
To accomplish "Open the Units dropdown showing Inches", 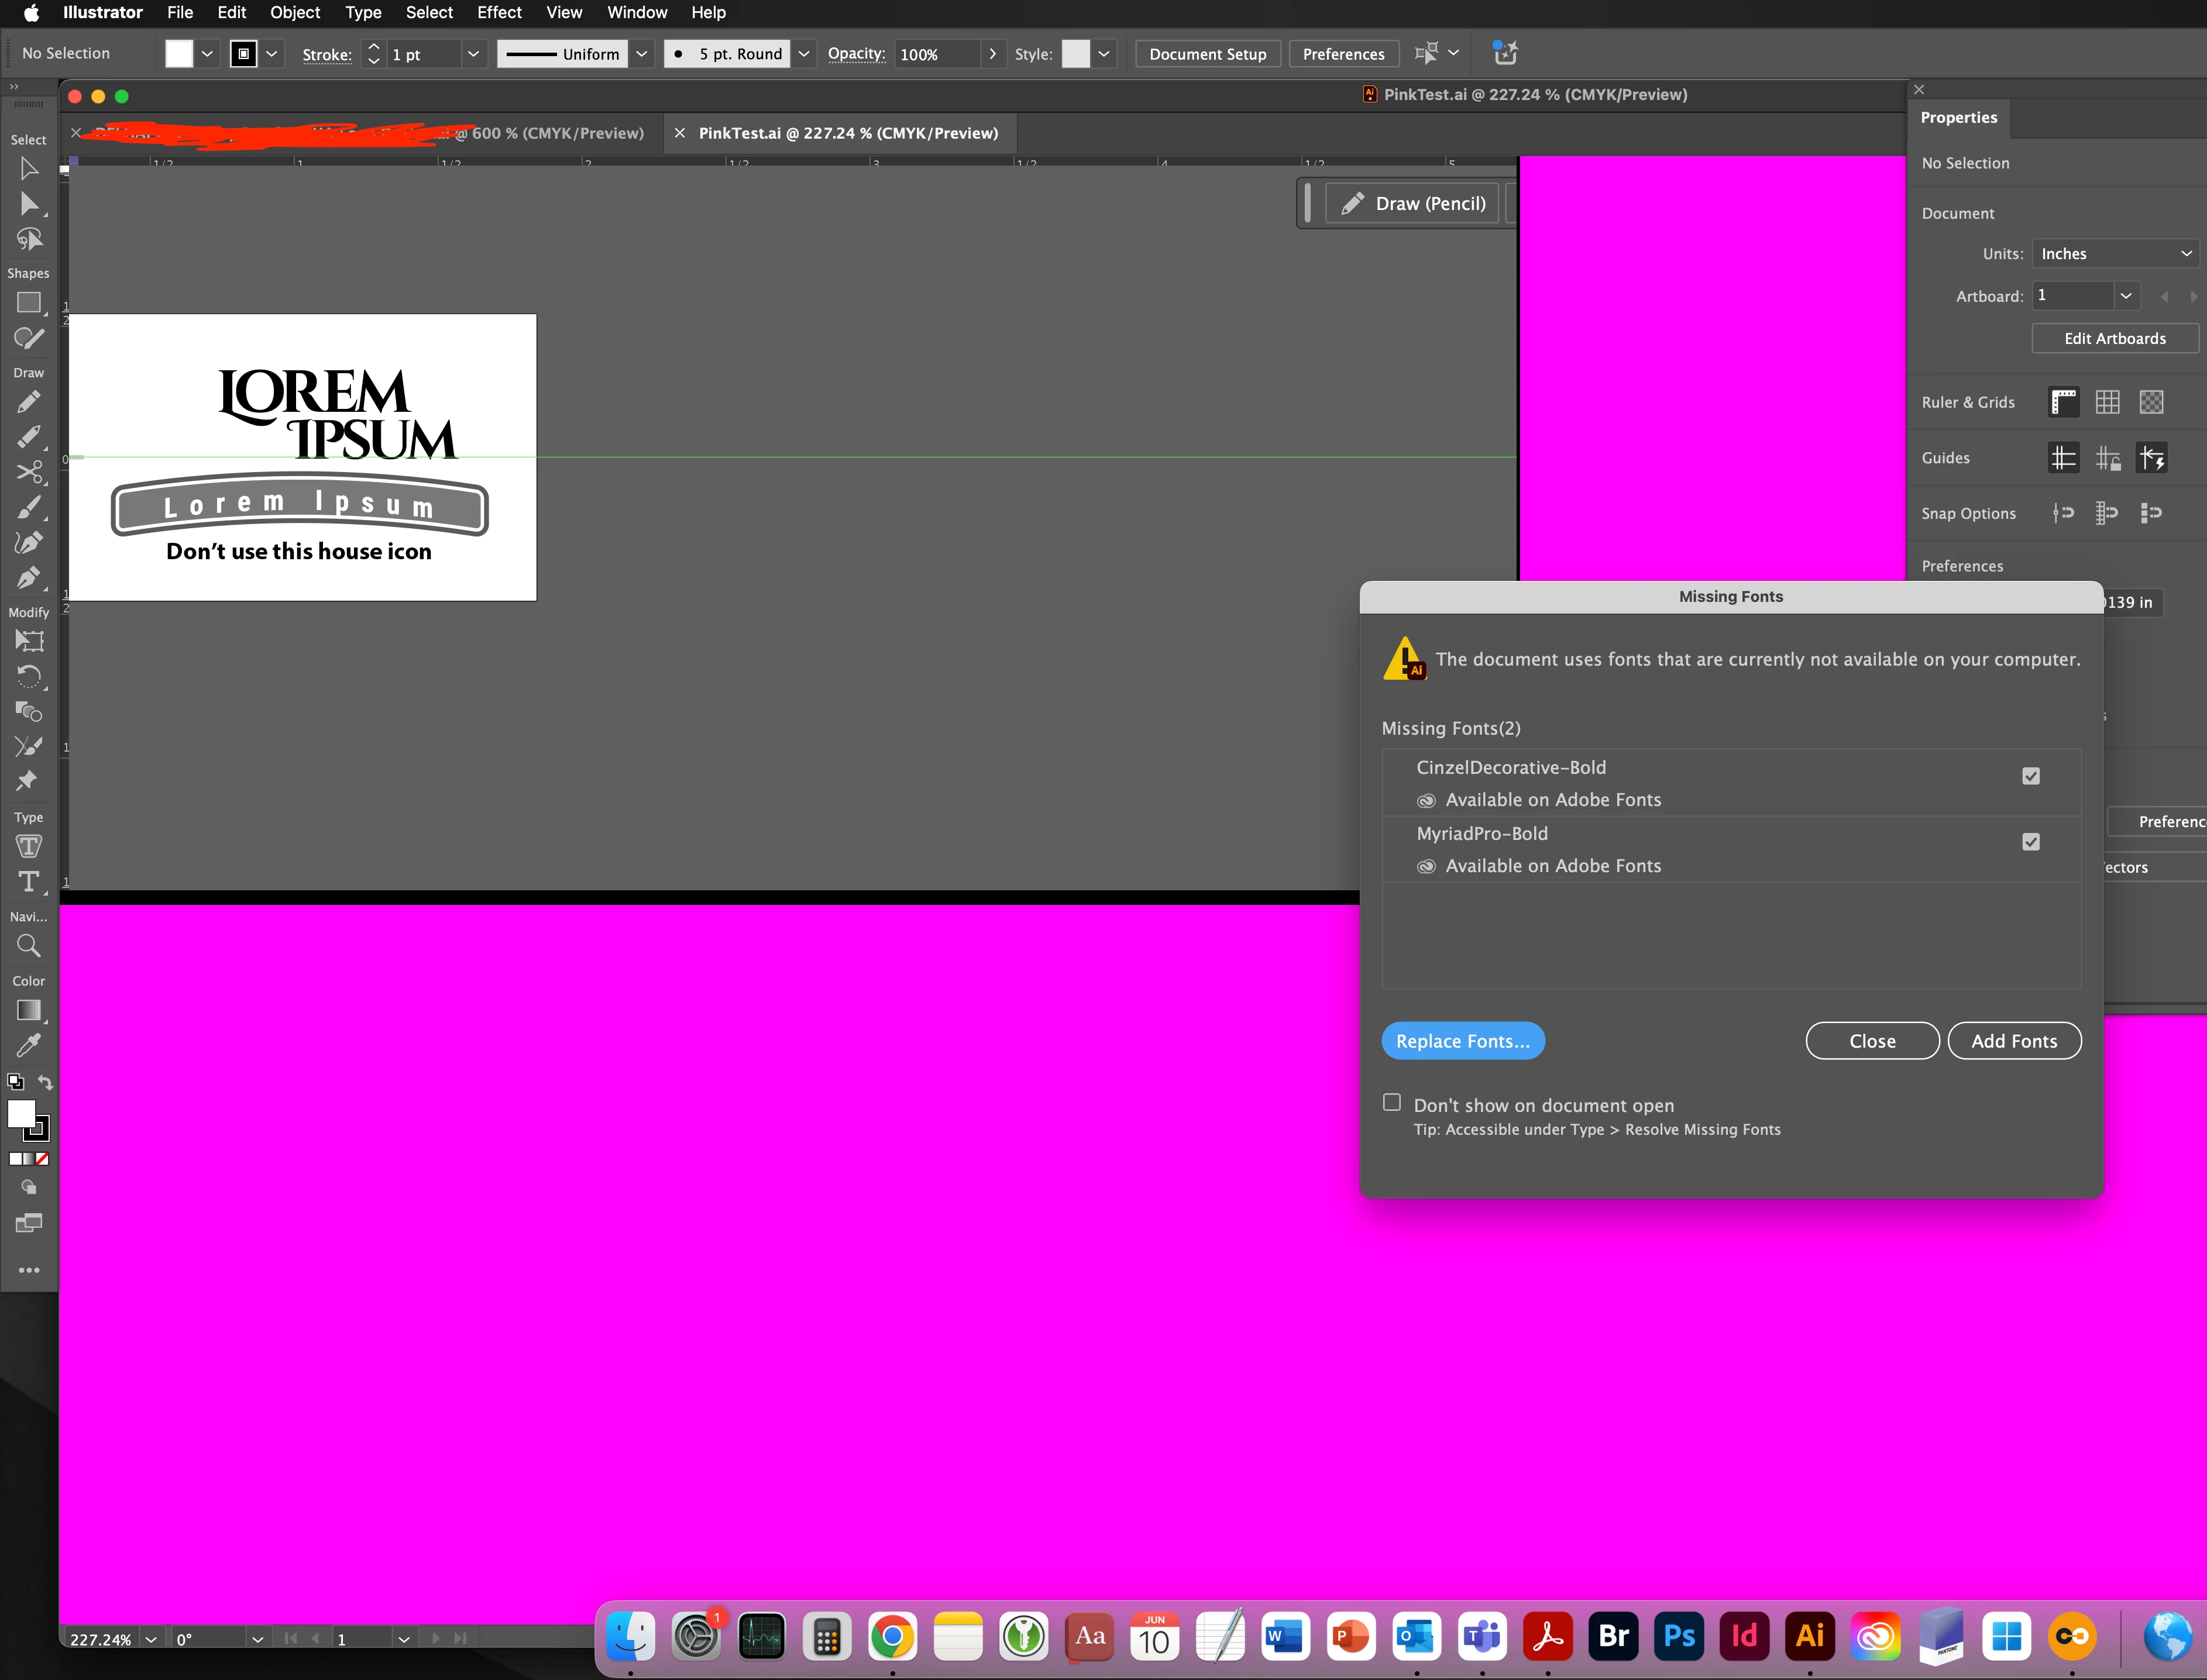I will [x=2114, y=254].
